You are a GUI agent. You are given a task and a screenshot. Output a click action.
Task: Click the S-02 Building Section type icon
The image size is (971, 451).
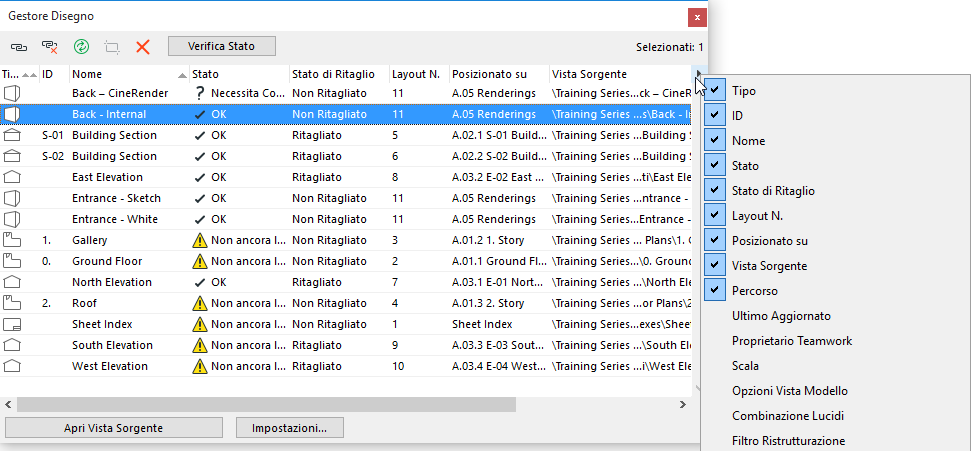tap(12, 156)
